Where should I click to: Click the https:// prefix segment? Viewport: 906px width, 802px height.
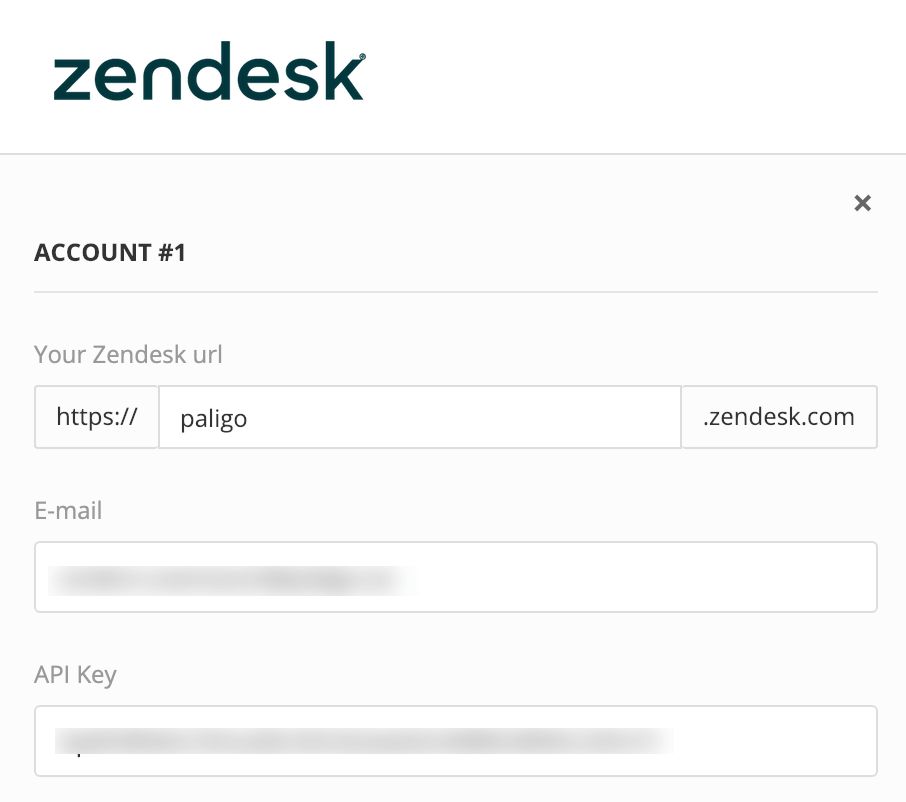click(x=96, y=417)
